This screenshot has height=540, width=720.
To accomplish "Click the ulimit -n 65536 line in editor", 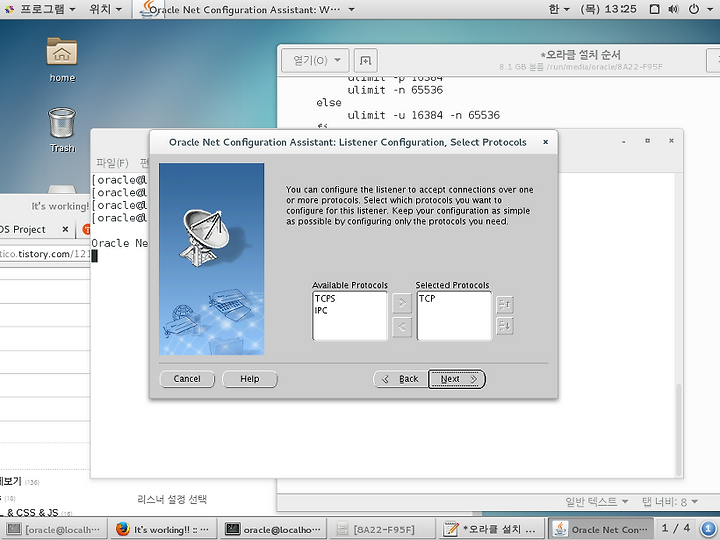I will pyautogui.click(x=395, y=90).
